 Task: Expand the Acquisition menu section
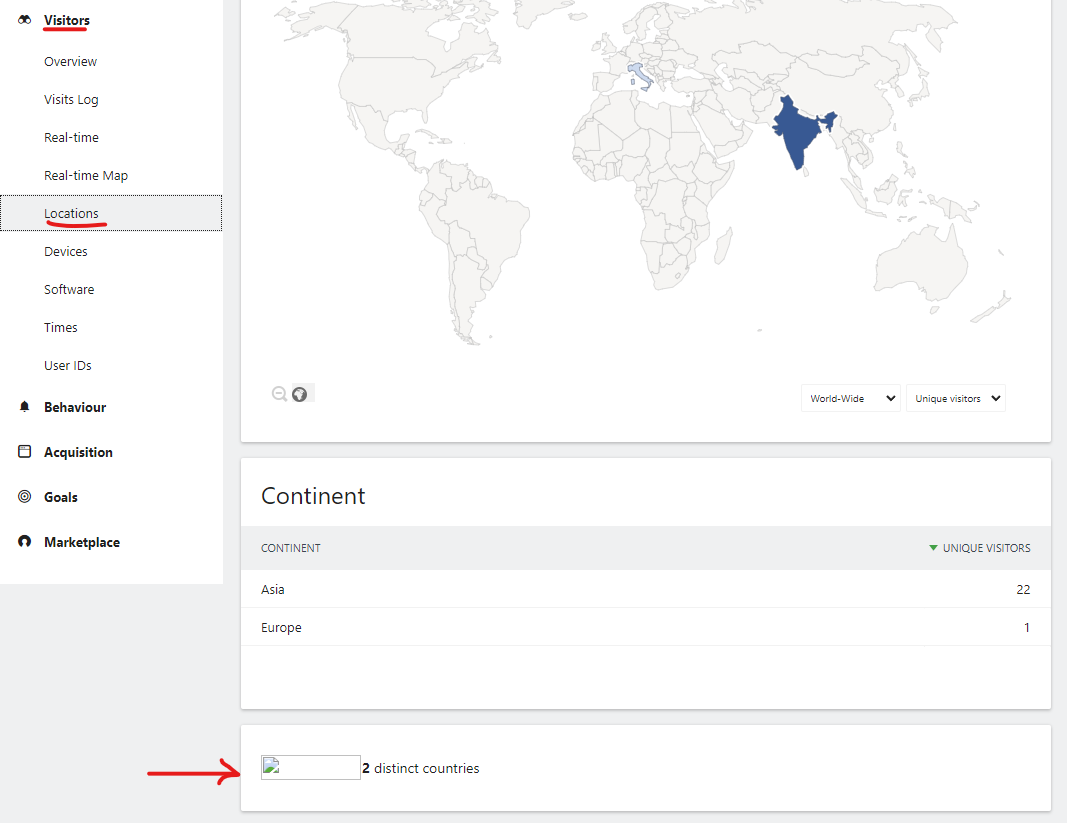coord(78,452)
